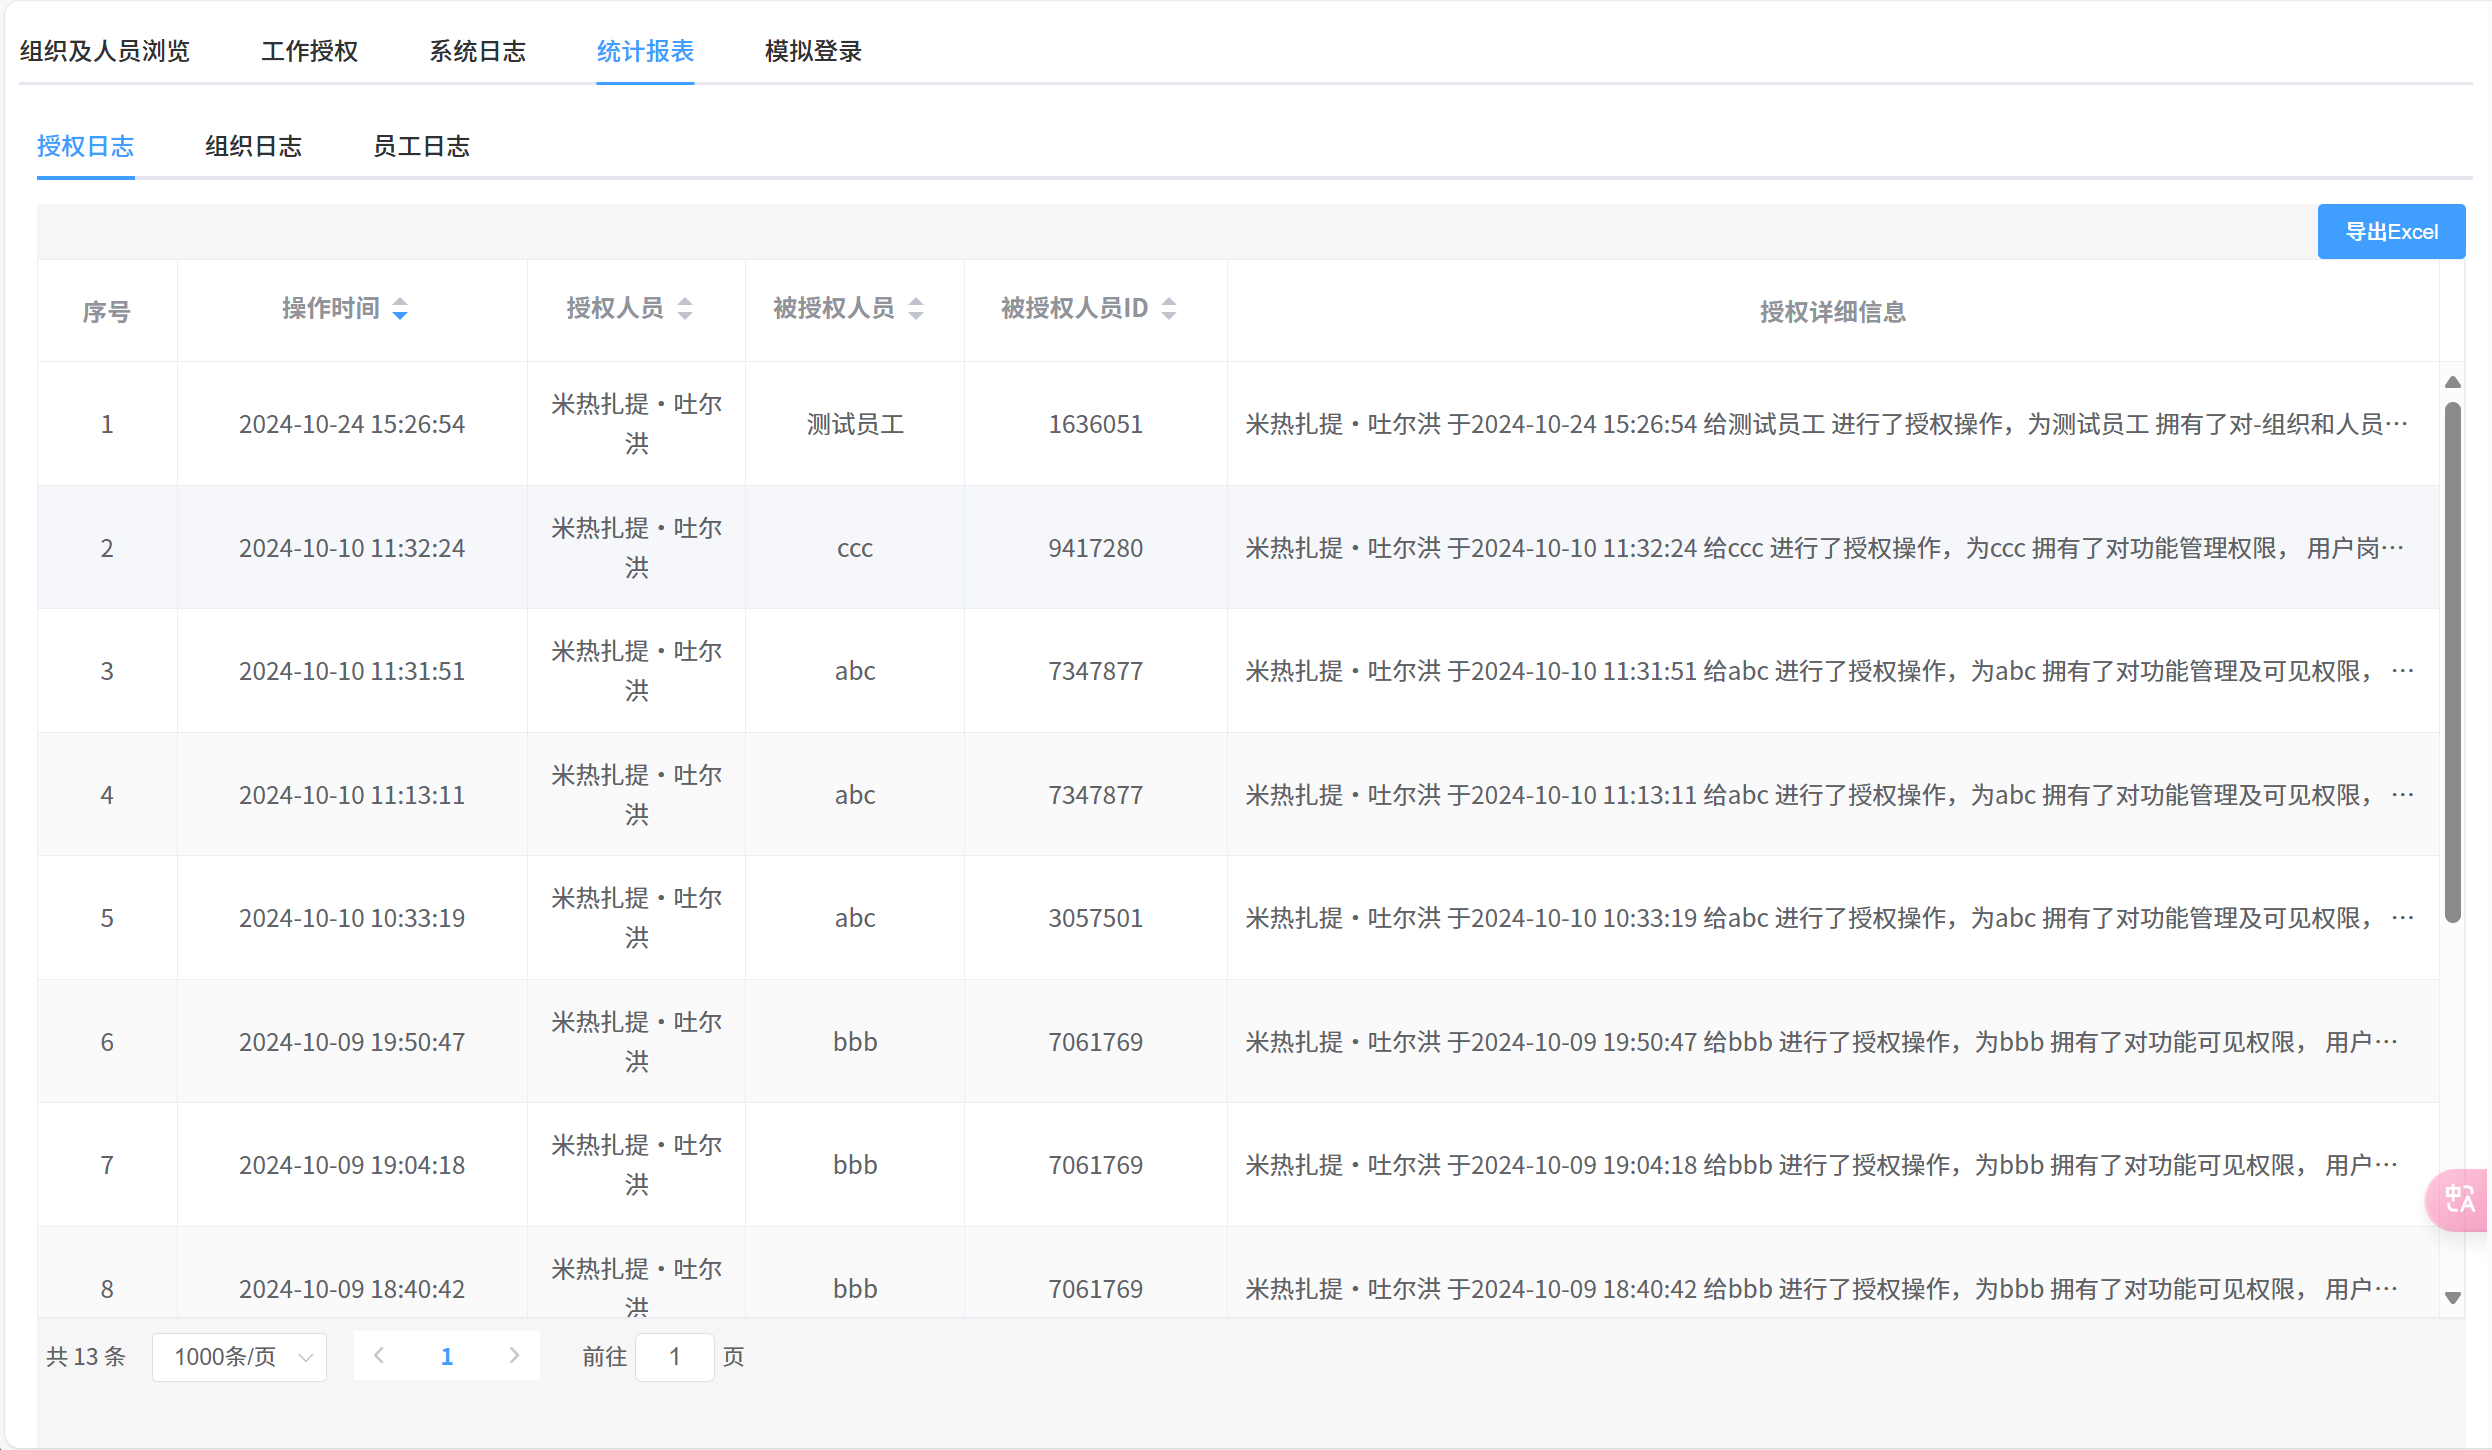This screenshot has width=2492, height=1450.
Task: Click the detail text for 10:33:19 row
Action: [x=1830, y=918]
